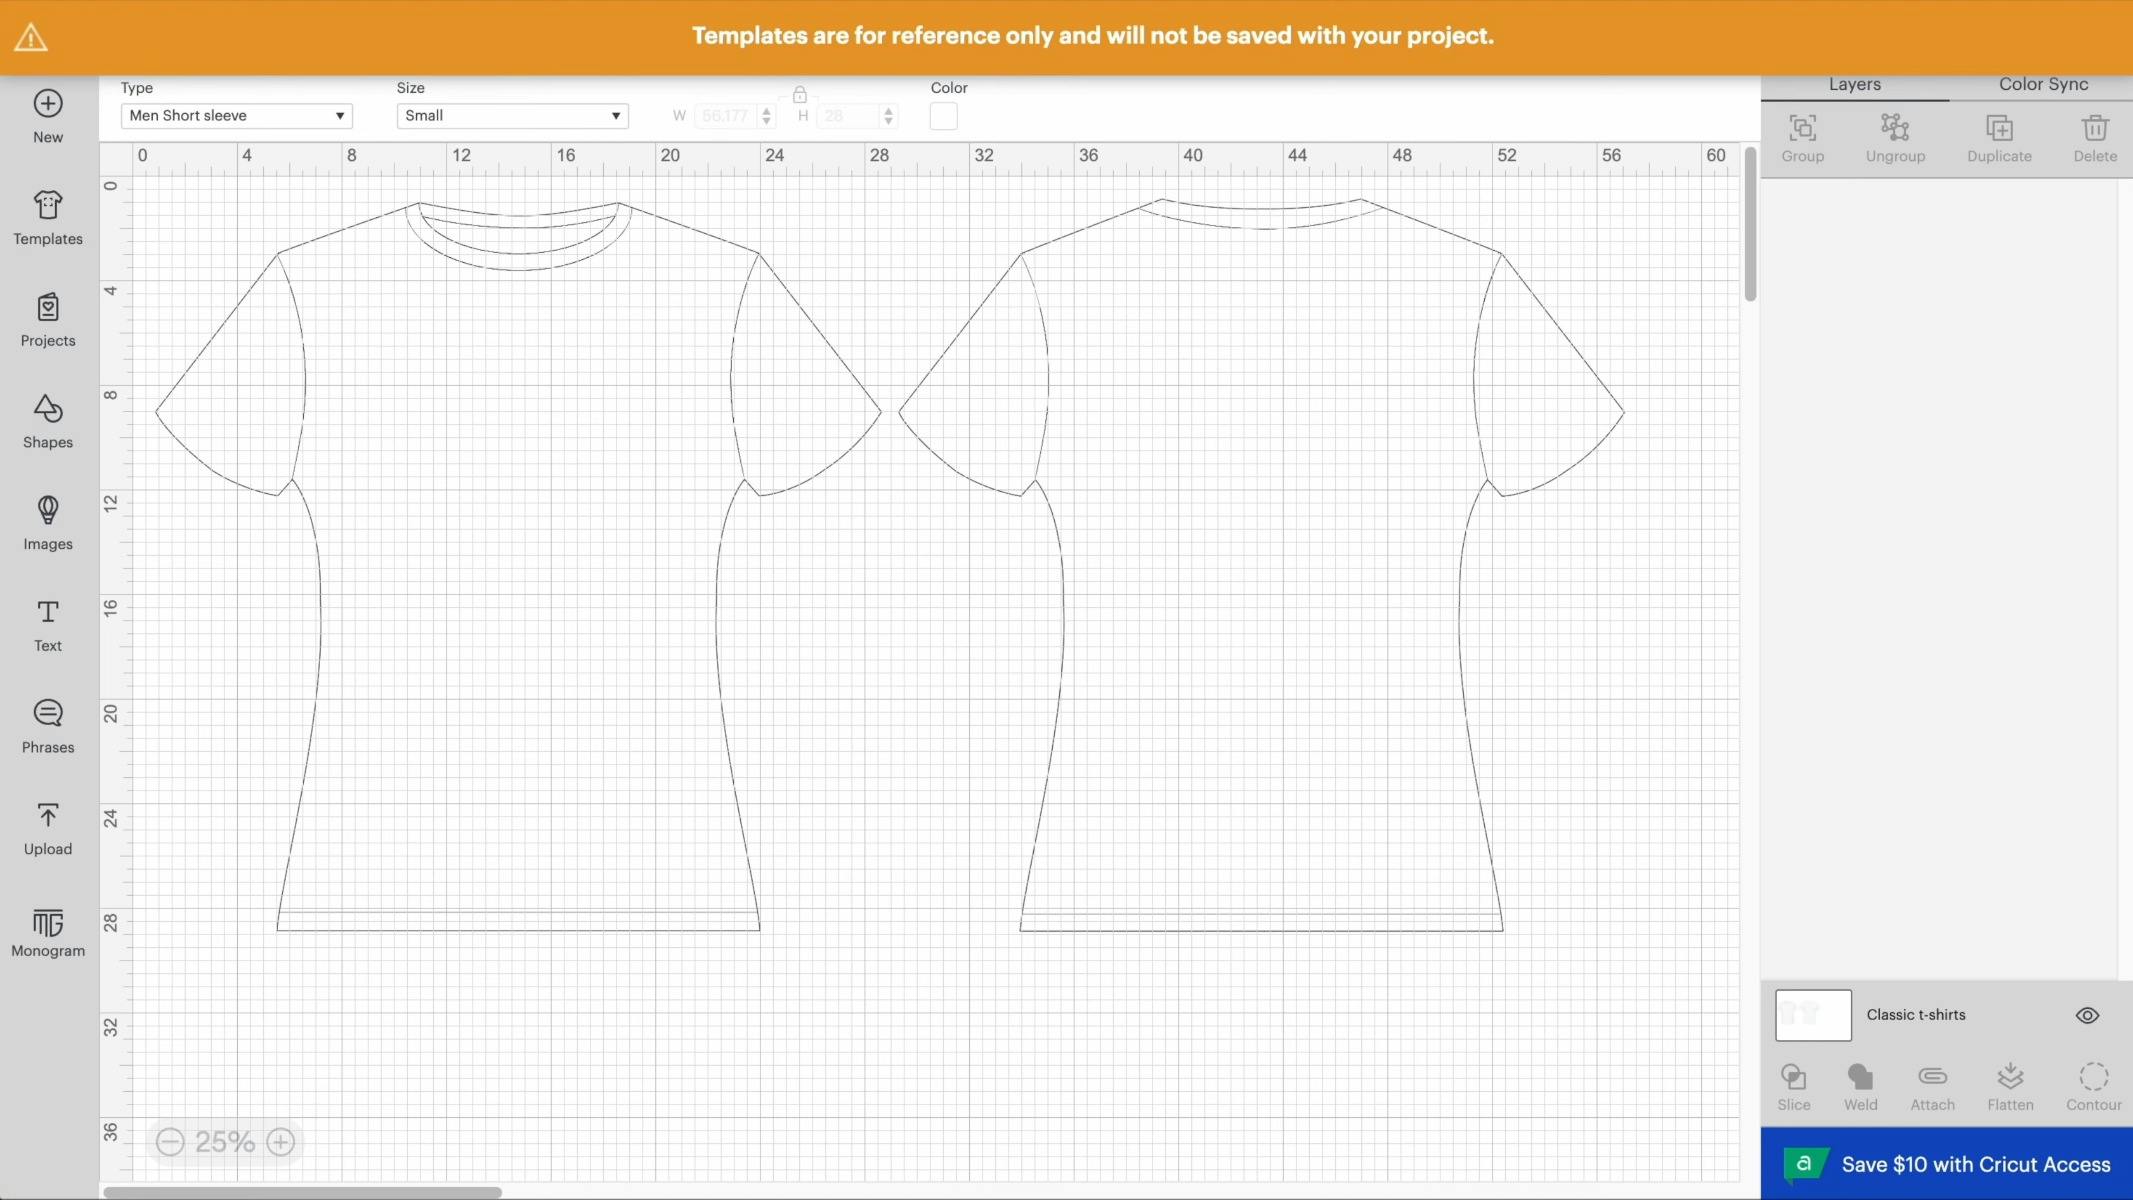Open the Size dropdown showing Small
This screenshot has height=1200, width=2133.
tap(511, 115)
